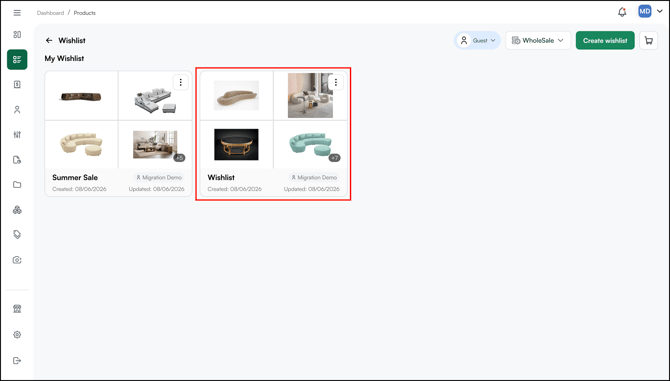Open the price tag sidebar icon
The width and height of the screenshot is (670, 381).
click(x=17, y=234)
